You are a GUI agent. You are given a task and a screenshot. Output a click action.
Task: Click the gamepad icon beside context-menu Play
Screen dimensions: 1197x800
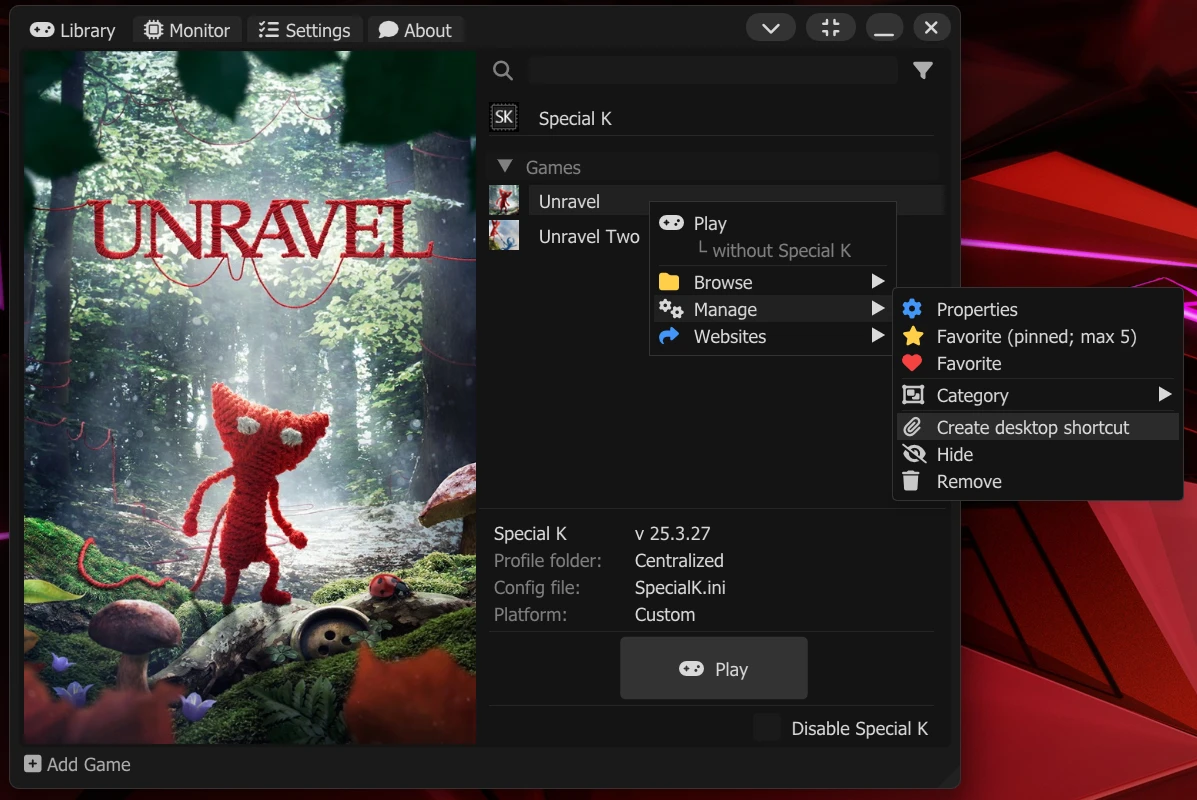672,222
